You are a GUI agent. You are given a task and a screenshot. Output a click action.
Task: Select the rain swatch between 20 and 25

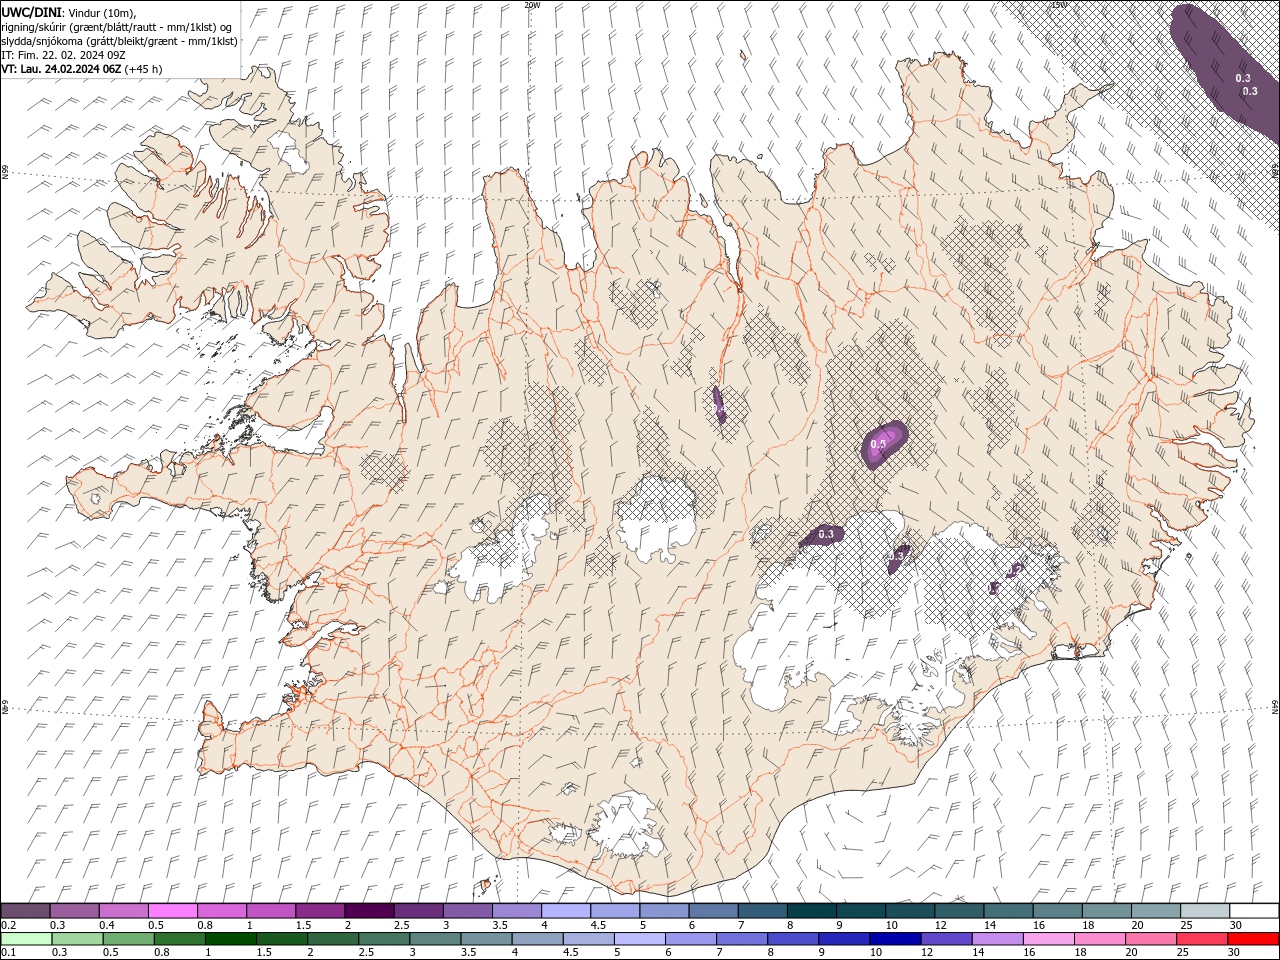click(x=1150, y=939)
